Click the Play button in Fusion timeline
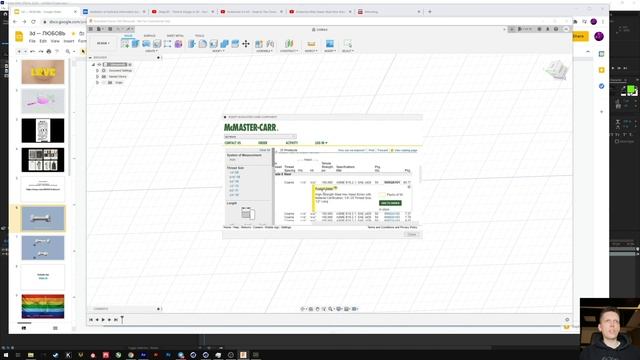Screen dimensions: 640x360 tap(103, 320)
